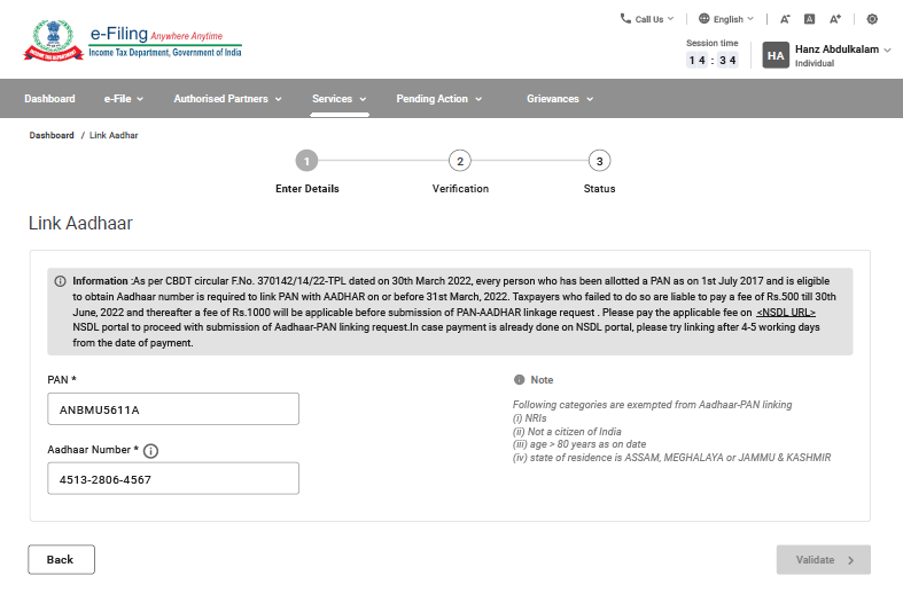Click the phone icon beside Call Us
Image resolution: width=903 pixels, height=595 pixels.
tap(626, 18)
